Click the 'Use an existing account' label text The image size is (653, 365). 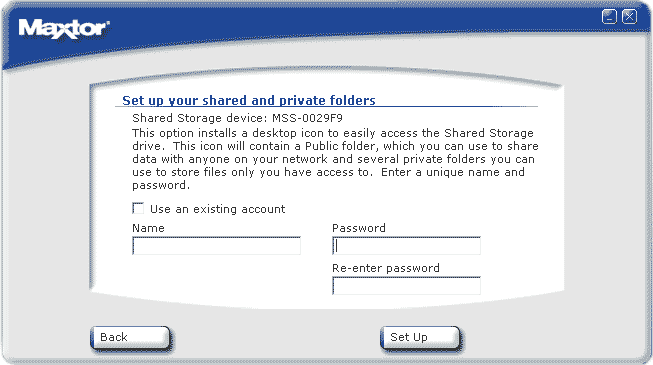(x=217, y=209)
